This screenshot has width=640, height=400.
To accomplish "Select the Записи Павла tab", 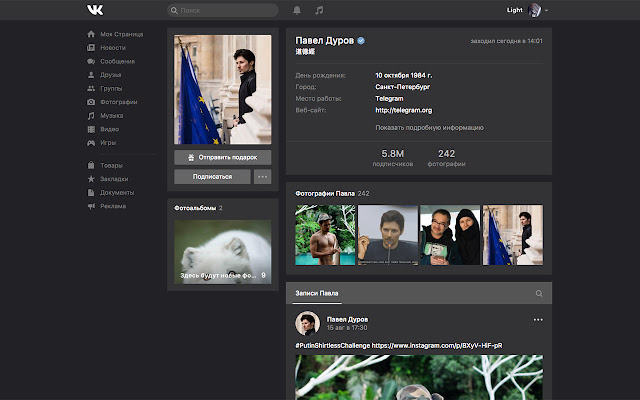I will click(315, 293).
